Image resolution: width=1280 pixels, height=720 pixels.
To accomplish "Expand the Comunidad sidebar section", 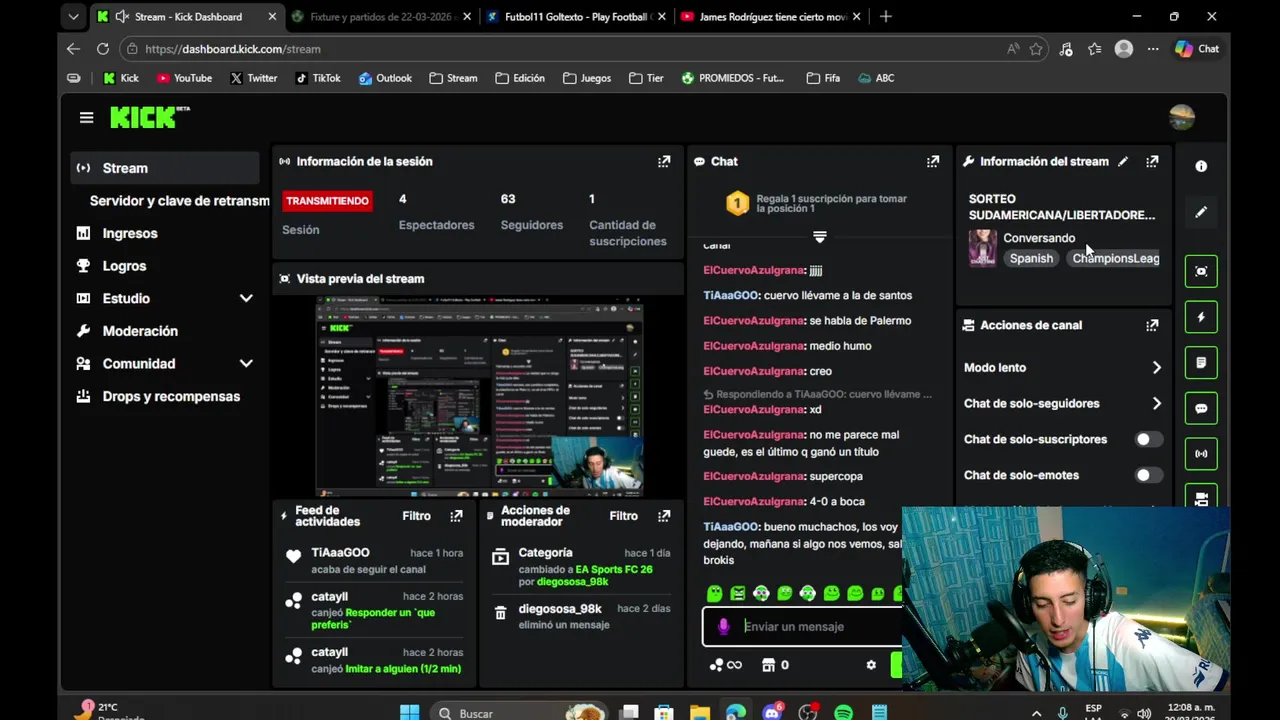I will (x=246, y=363).
